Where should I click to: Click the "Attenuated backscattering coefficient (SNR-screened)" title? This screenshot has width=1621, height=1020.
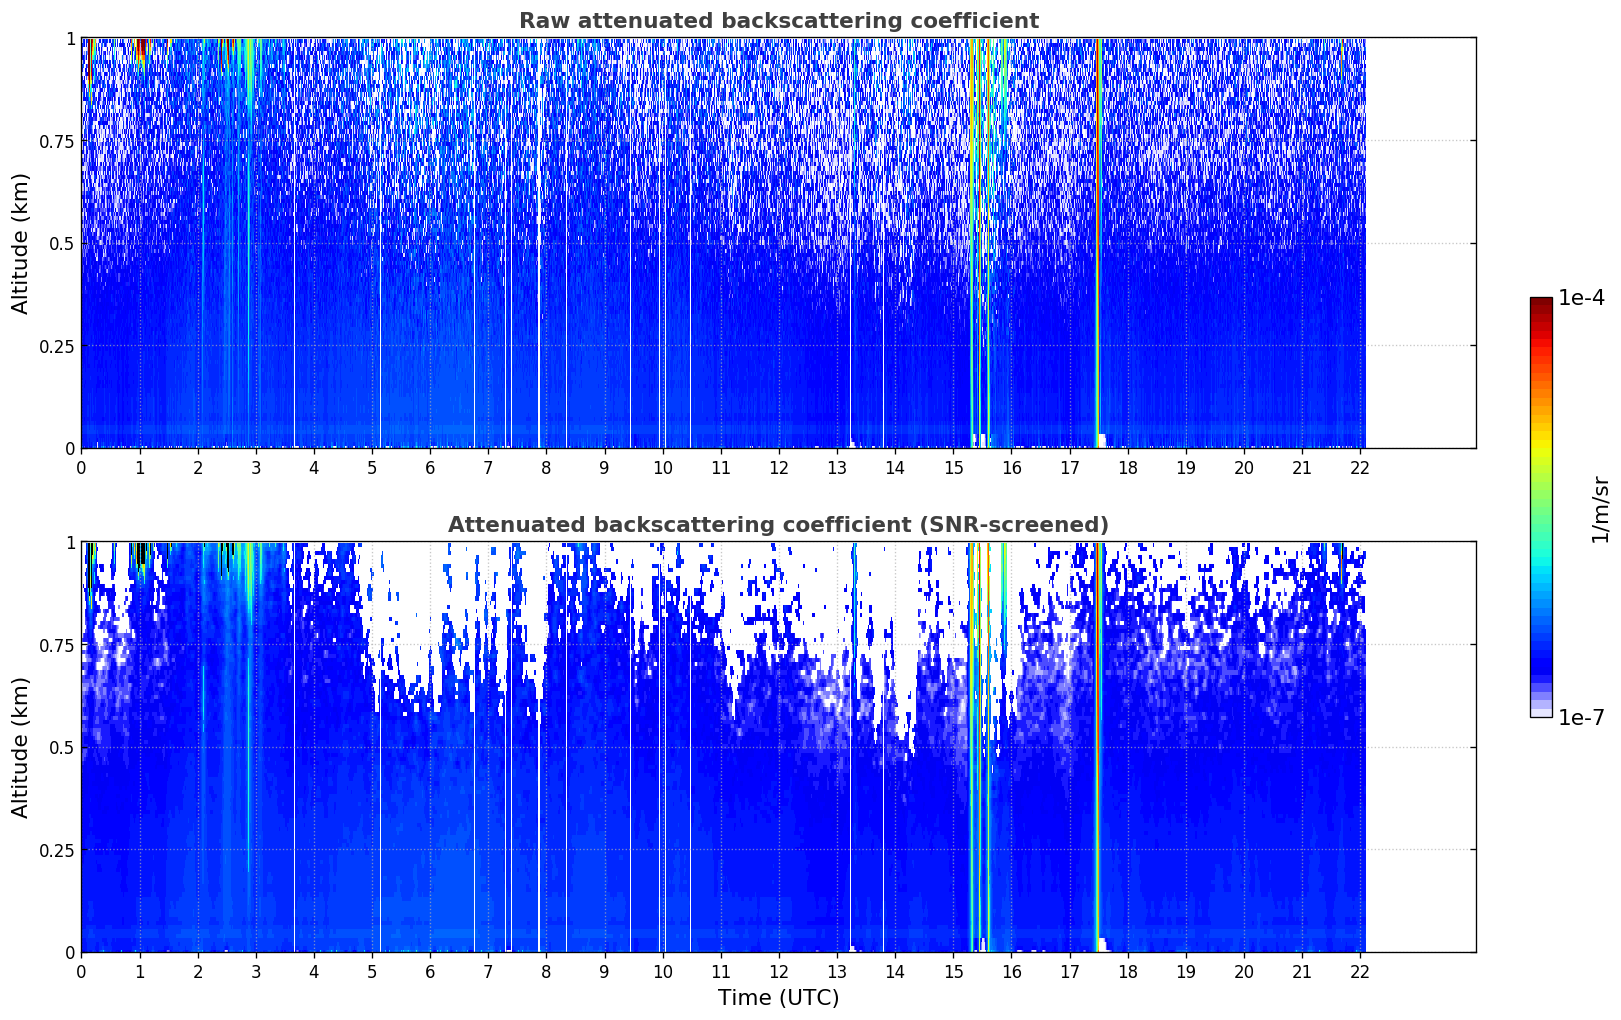click(x=778, y=525)
